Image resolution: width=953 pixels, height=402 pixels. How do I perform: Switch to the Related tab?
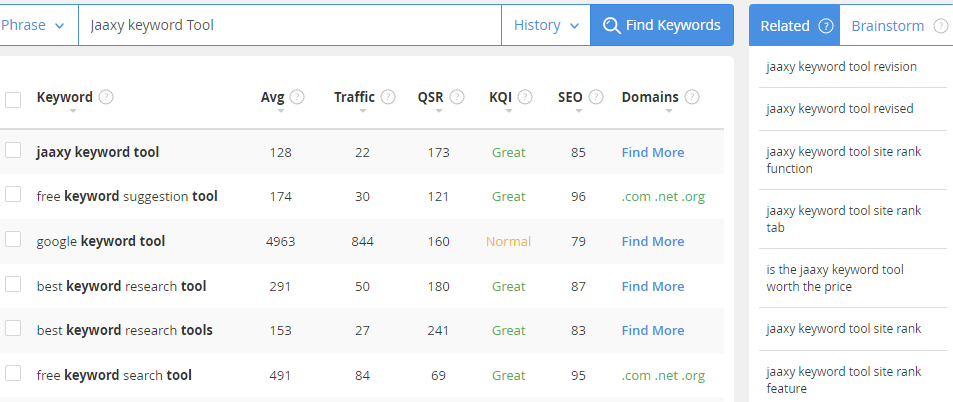[794, 26]
